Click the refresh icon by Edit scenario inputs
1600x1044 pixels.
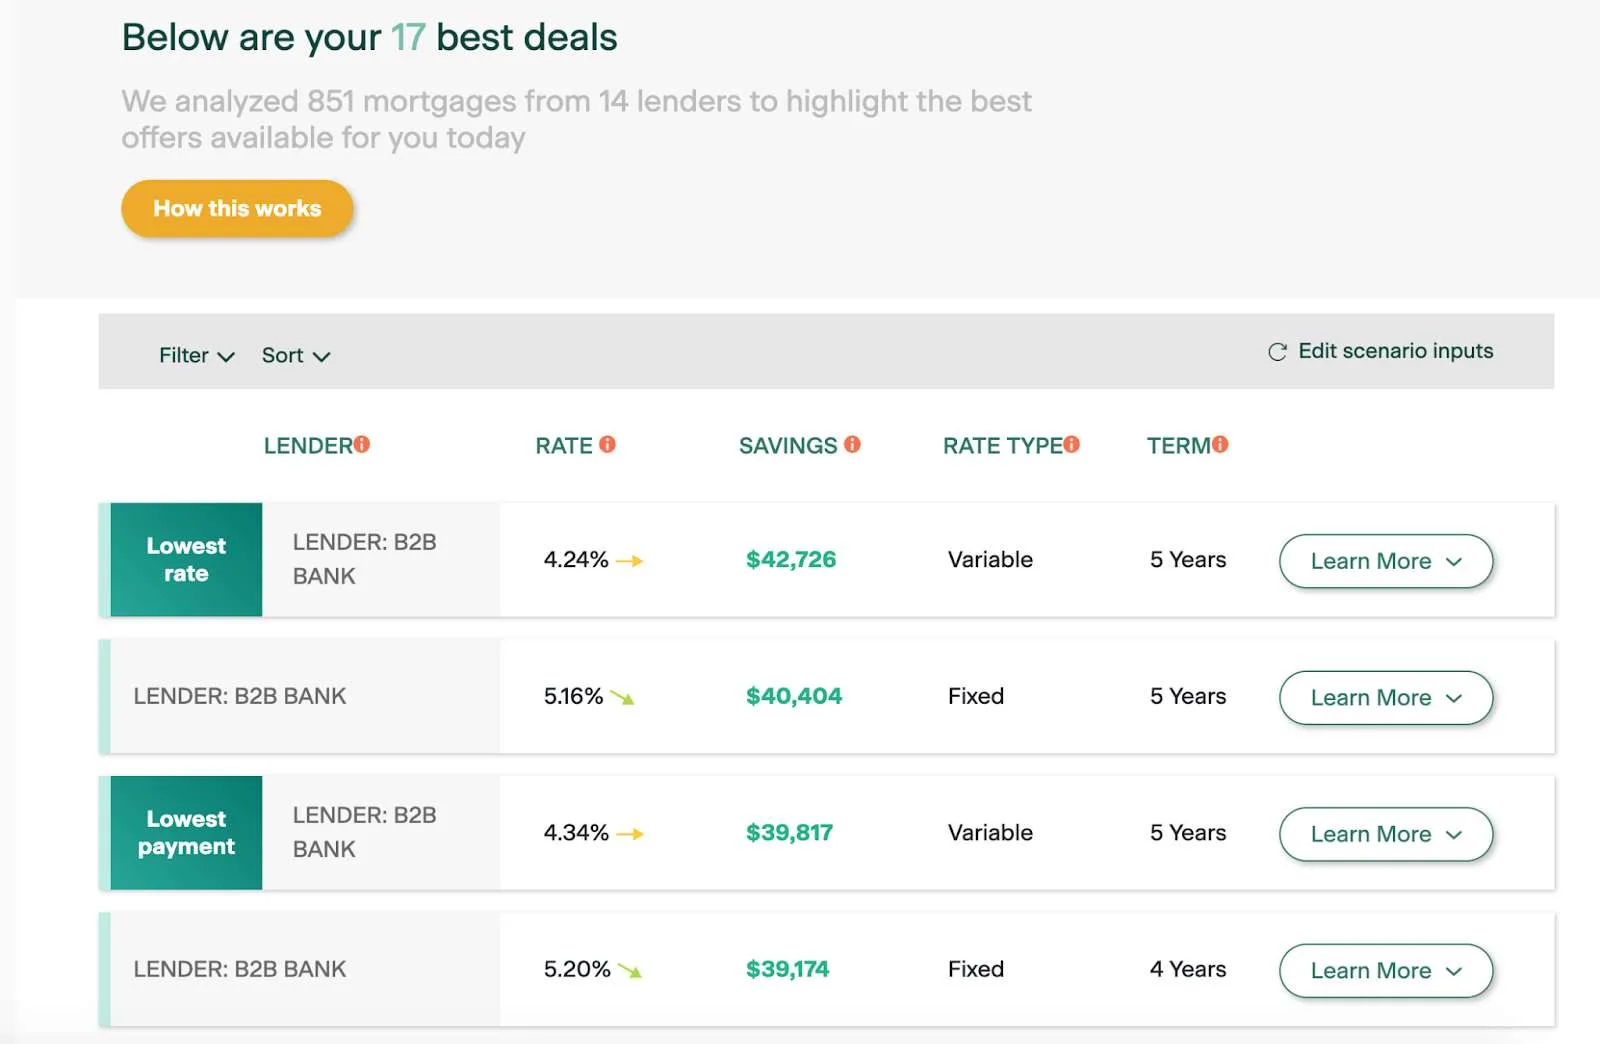(1277, 352)
